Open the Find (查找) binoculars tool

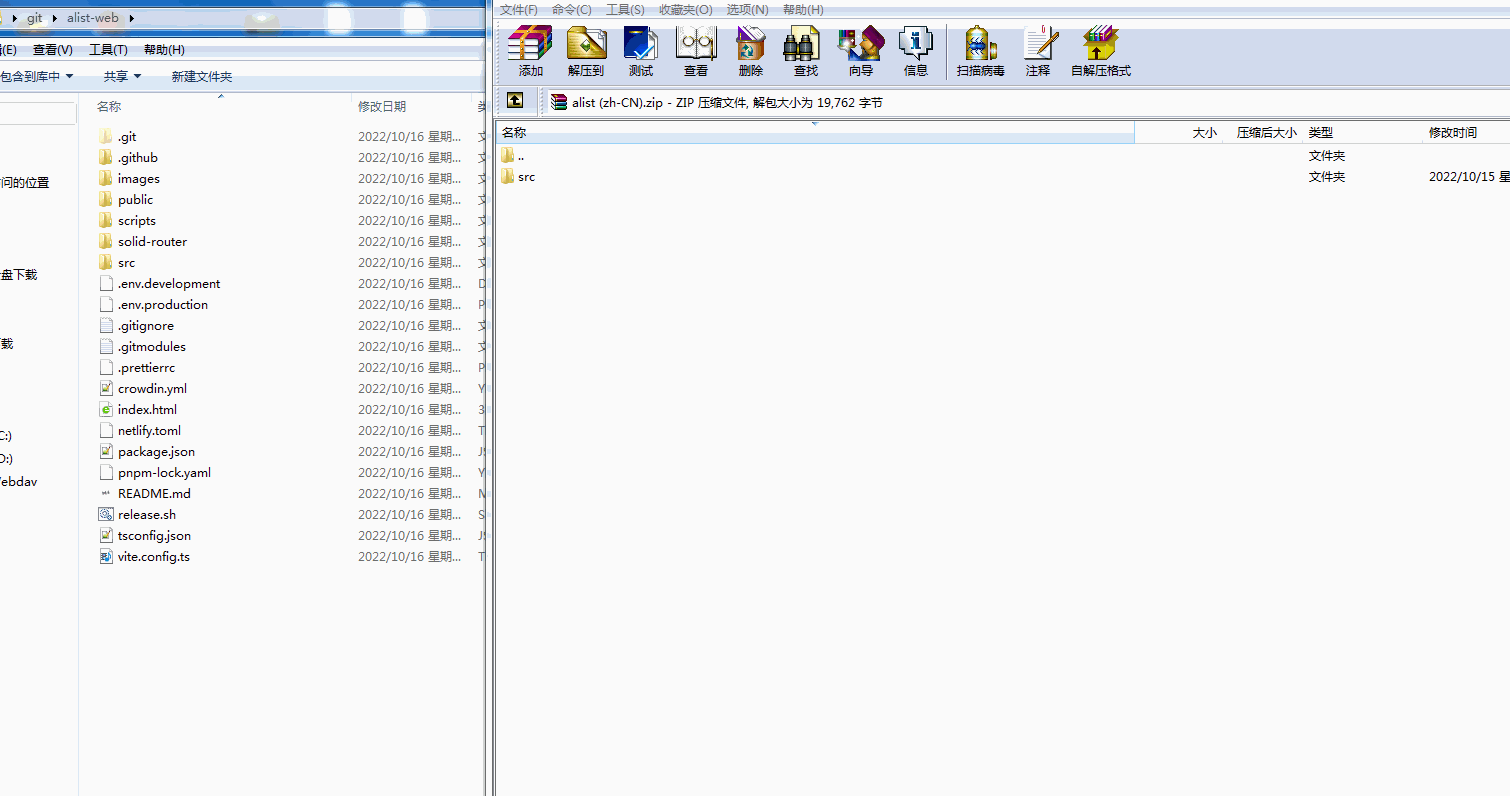[805, 51]
